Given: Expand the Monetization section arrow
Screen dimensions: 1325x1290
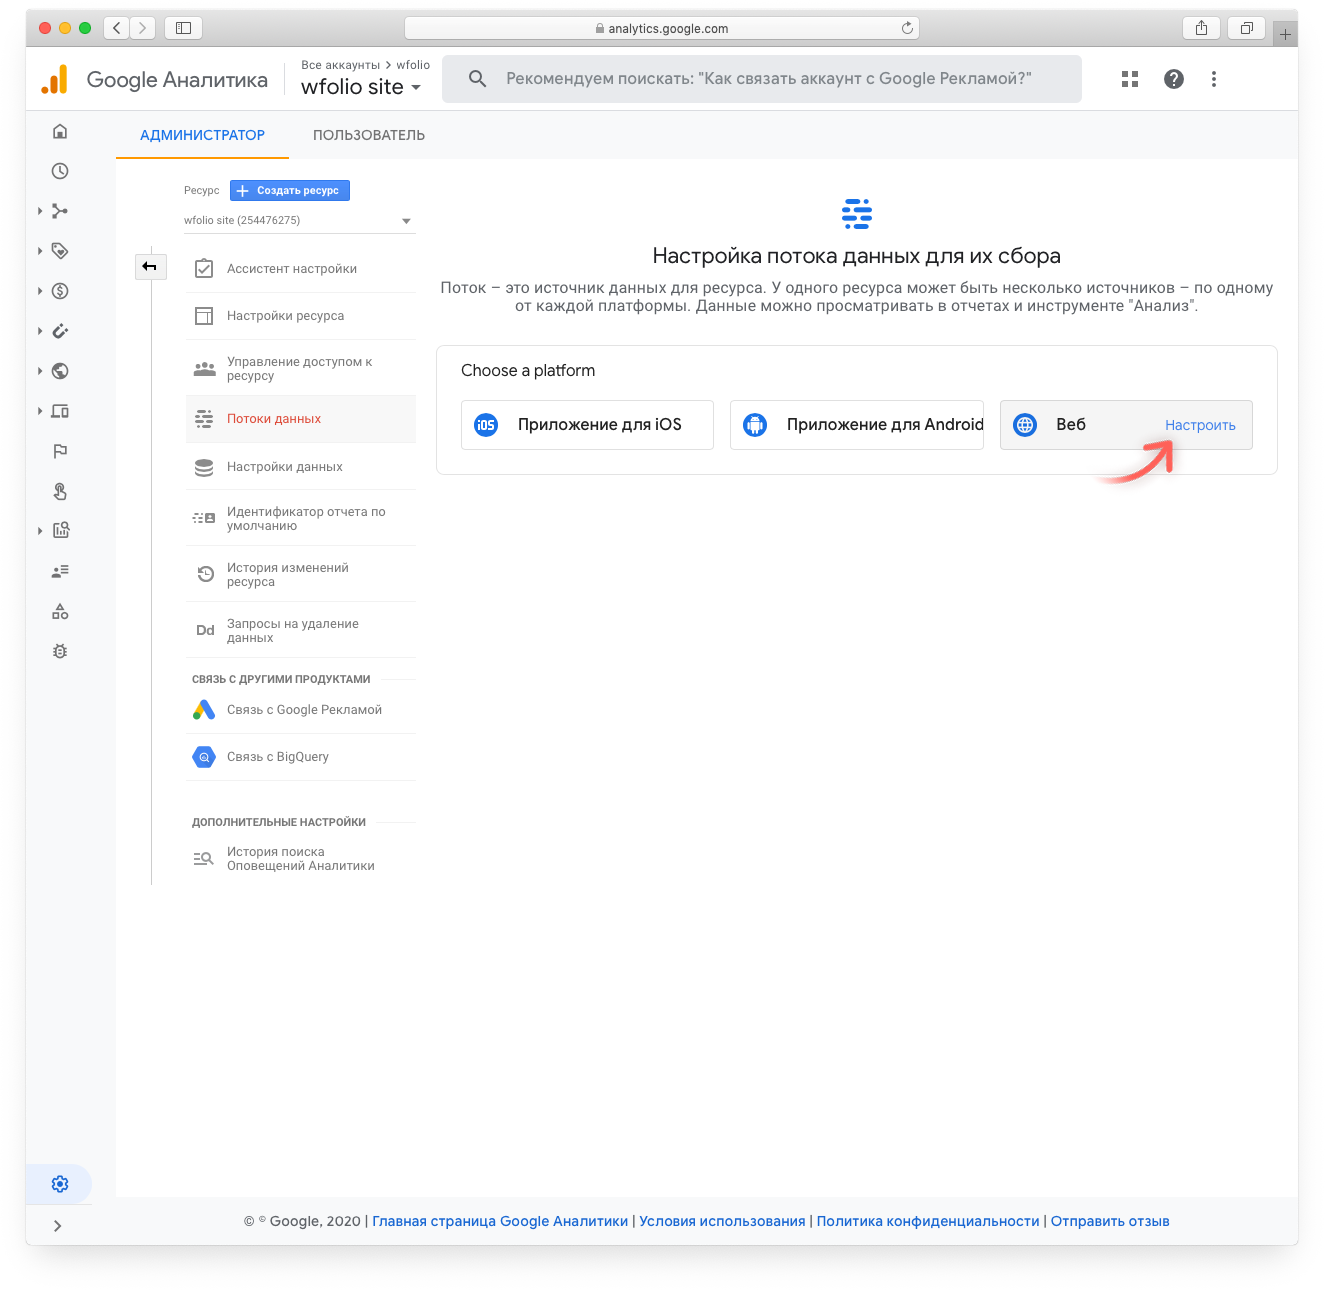Looking at the screenshot, I should pos(40,291).
